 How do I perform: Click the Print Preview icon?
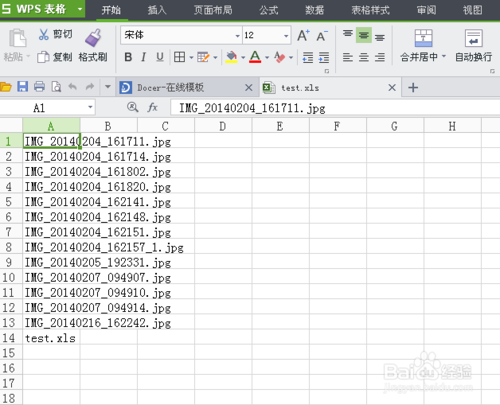tap(56, 87)
